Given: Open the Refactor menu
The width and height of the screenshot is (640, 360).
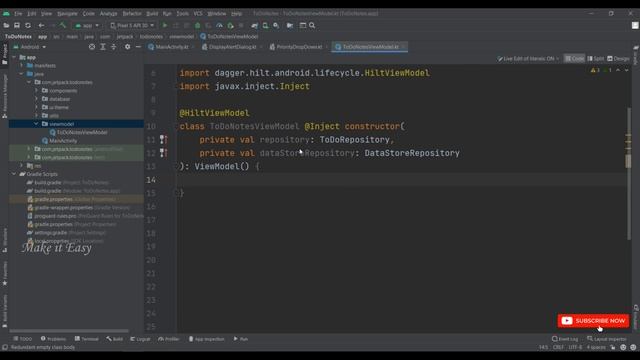Looking at the screenshot, I should [132, 13].
